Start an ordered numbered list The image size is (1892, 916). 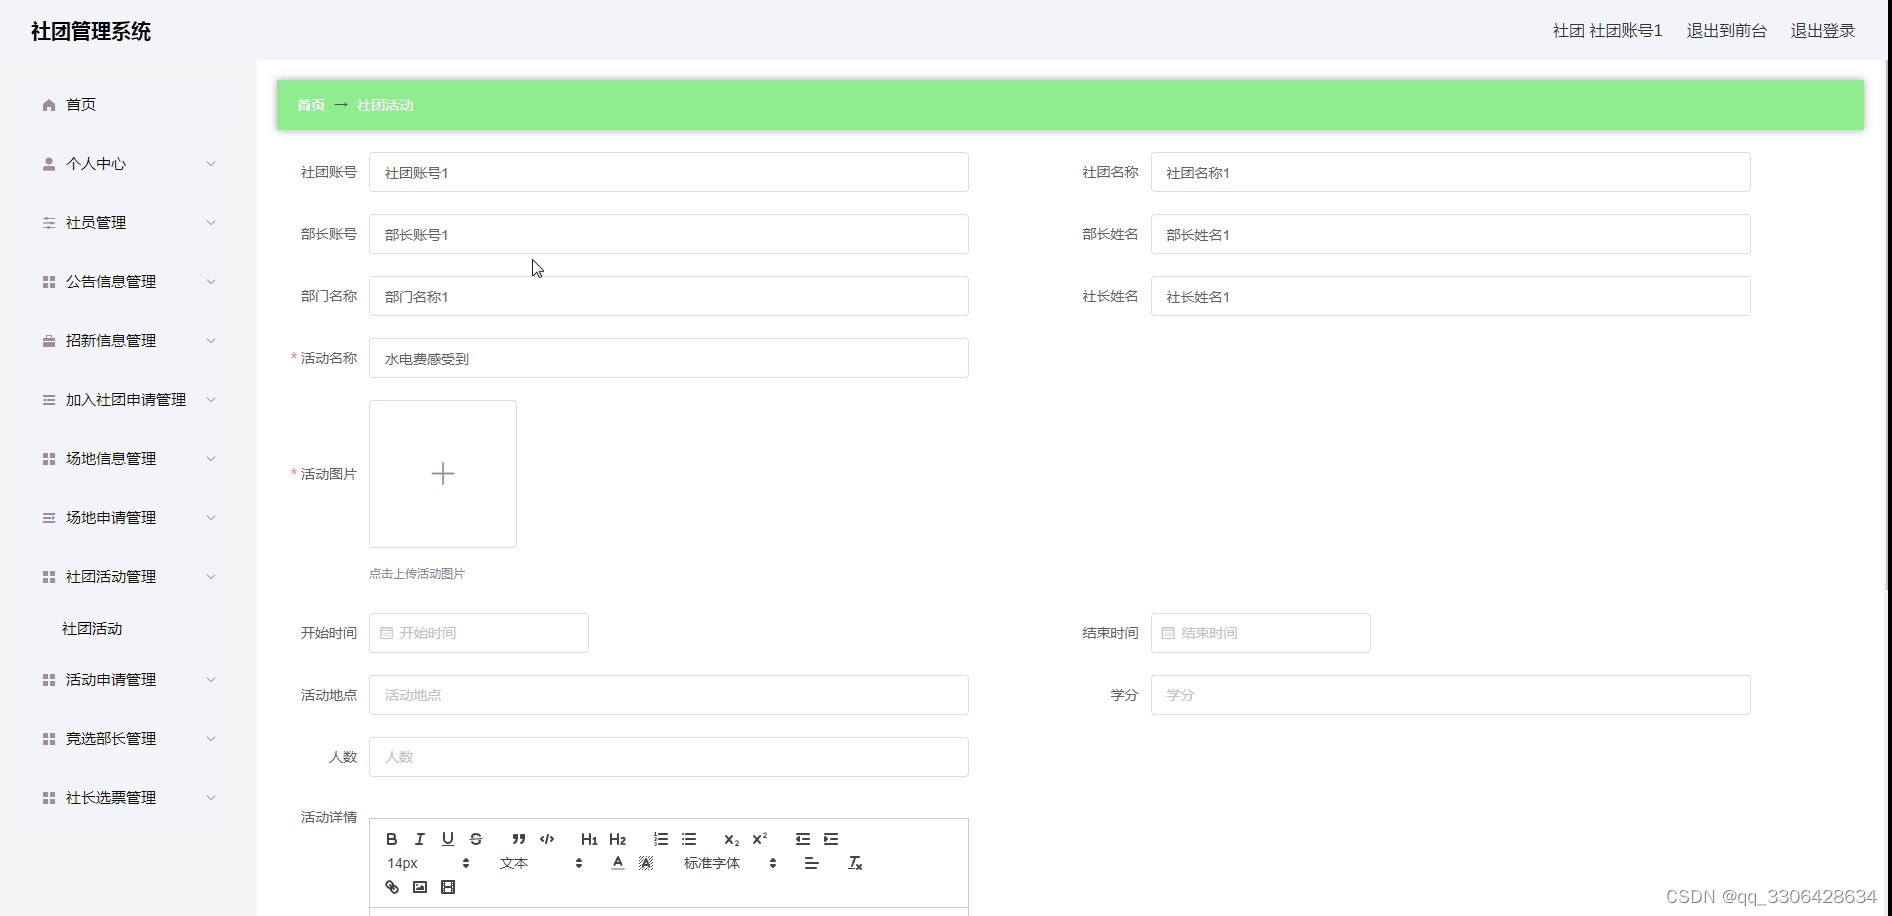[661, 839]
